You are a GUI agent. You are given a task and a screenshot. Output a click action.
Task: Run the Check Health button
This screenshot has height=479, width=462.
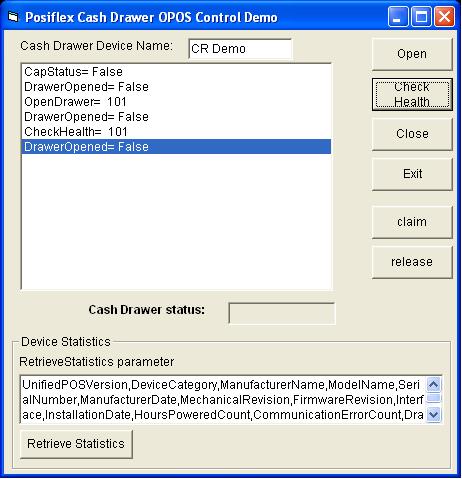[412, 95]
